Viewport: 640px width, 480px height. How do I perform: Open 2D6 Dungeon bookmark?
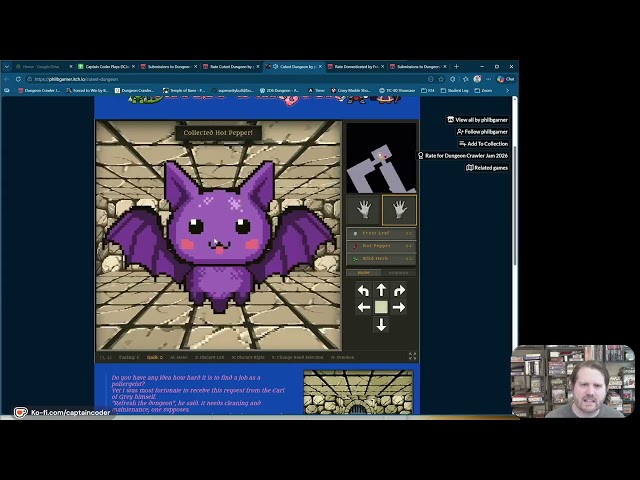280,91
